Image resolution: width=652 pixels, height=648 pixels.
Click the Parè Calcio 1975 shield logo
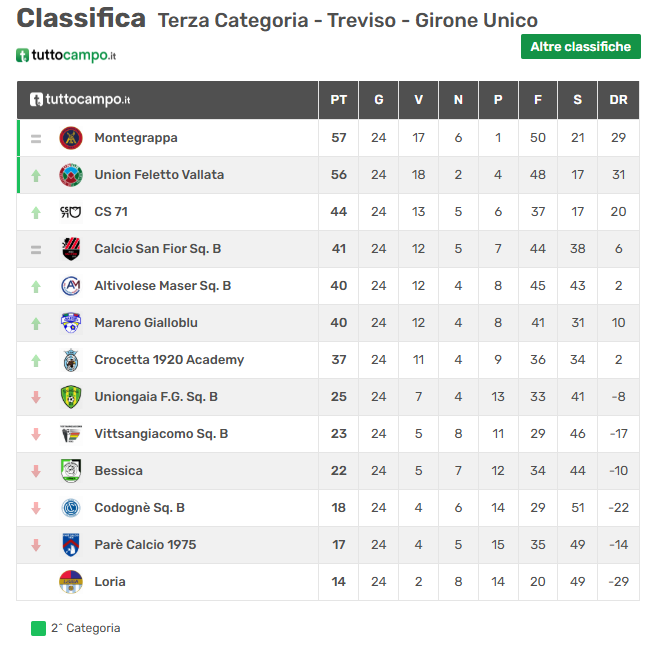pos(71,545)
